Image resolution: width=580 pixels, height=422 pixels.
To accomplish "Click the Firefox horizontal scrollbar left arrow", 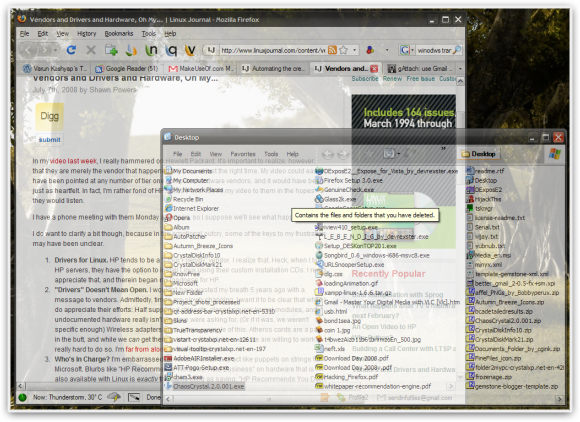I will point(21,386).
